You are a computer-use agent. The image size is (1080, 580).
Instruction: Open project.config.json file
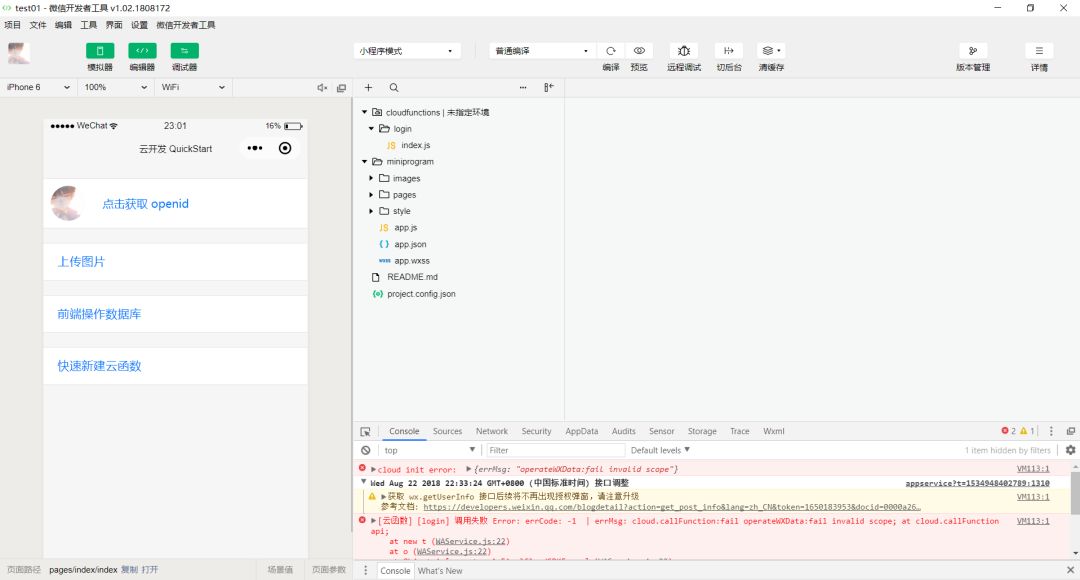coord(421,294)
